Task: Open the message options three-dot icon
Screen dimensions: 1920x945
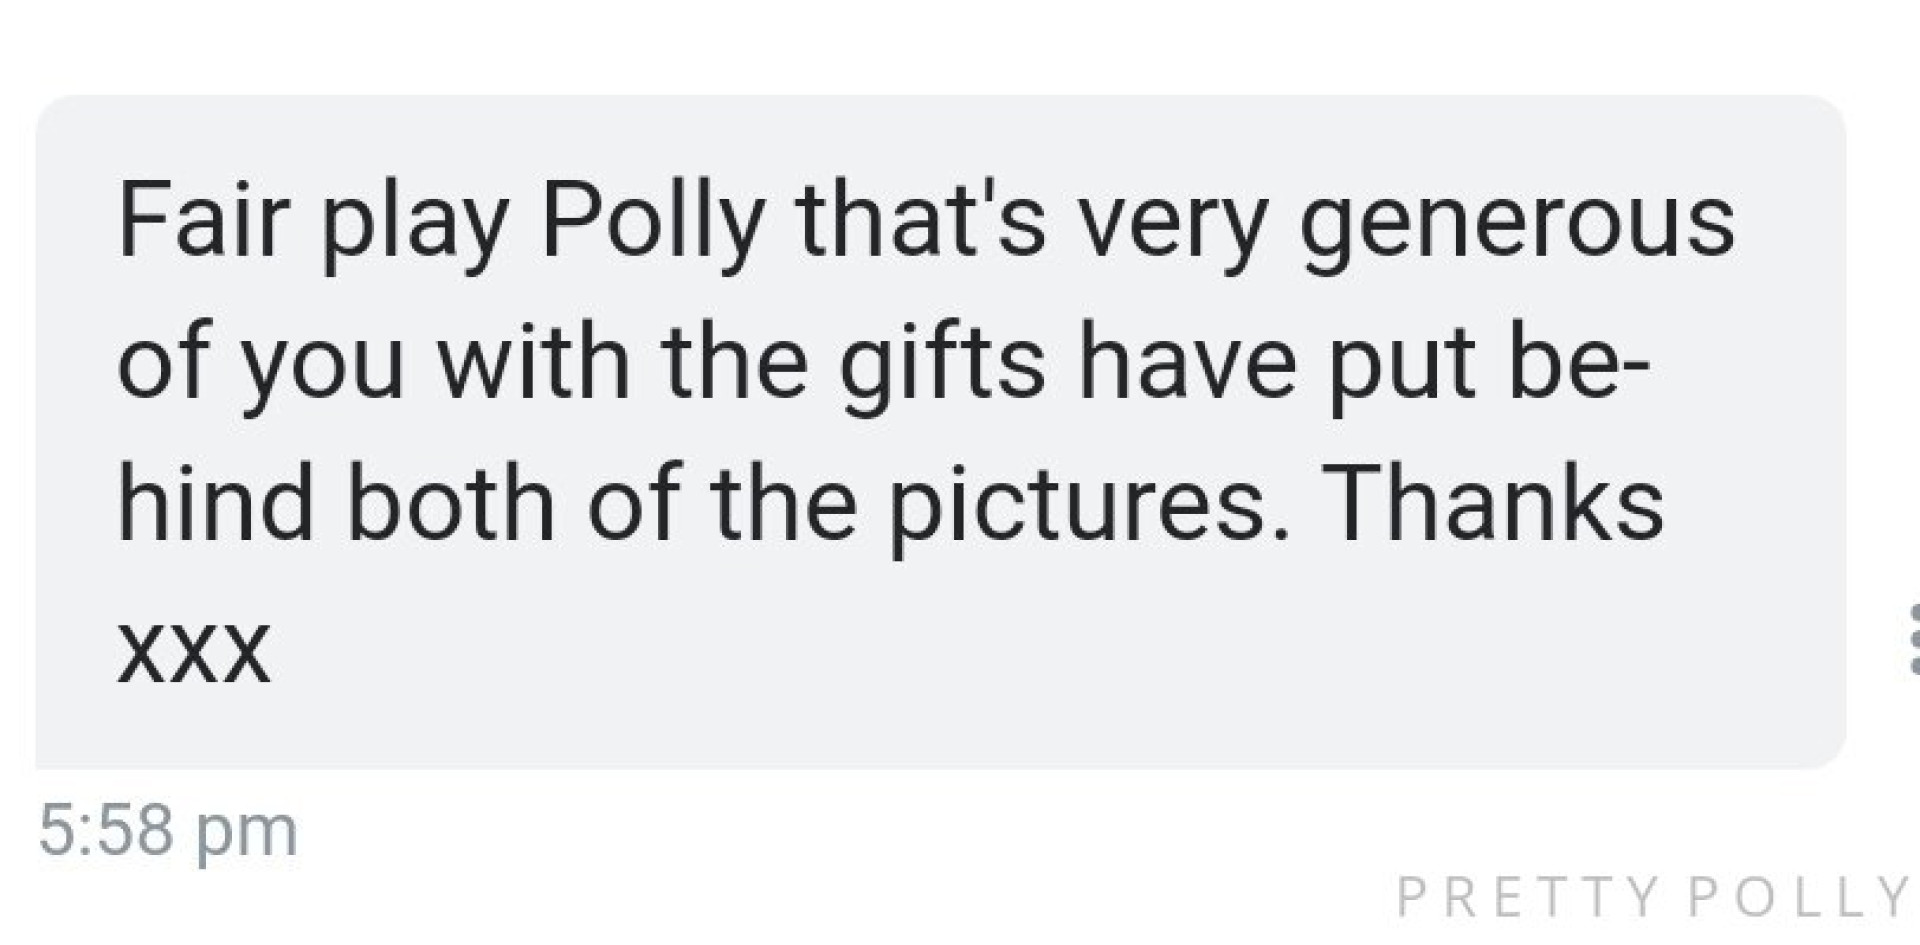Action: 1912,637
